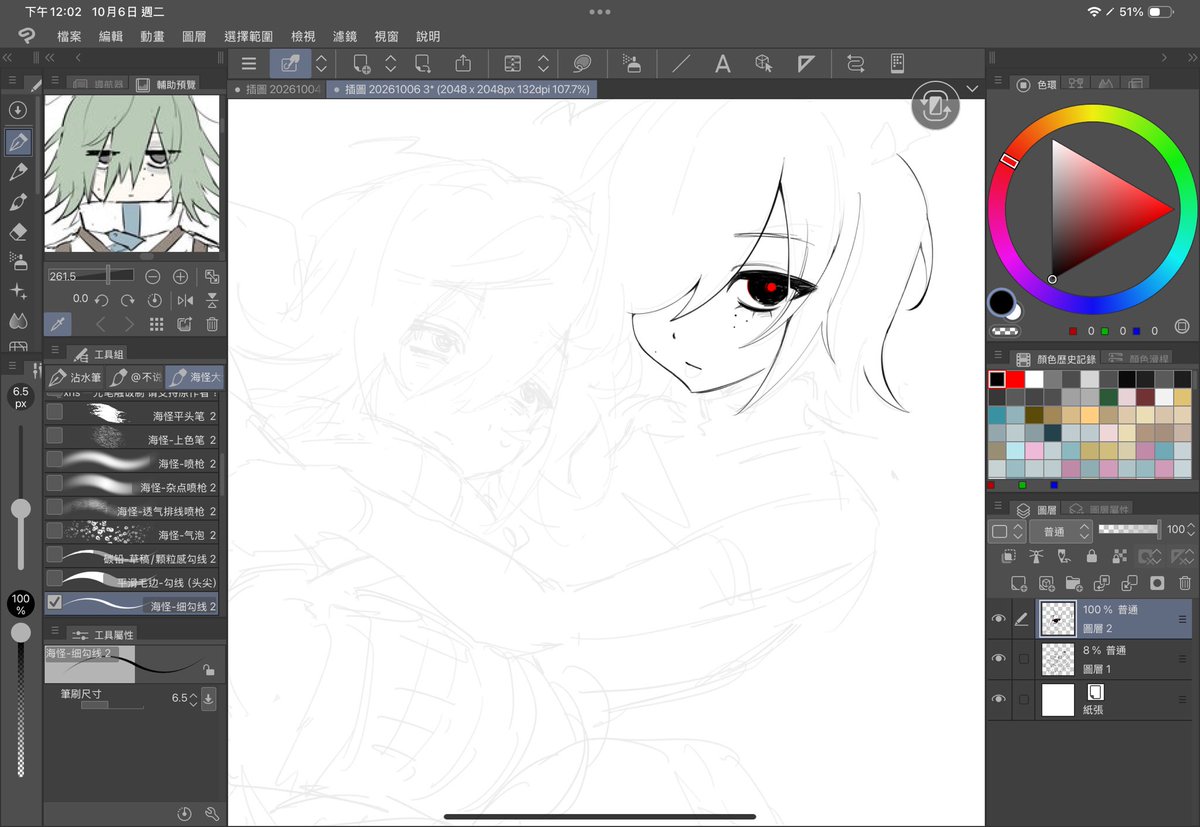The height and width of the screenshot is (827, 1200).
Task: Select the Blend droplet tool
Action: [17, 321]
